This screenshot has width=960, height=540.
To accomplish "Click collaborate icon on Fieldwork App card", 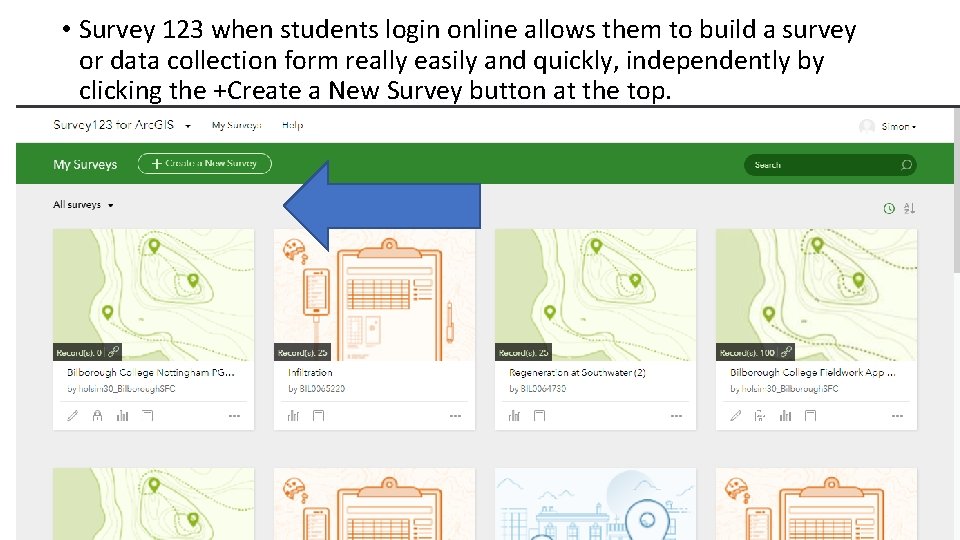I will (x=760, y=416).
